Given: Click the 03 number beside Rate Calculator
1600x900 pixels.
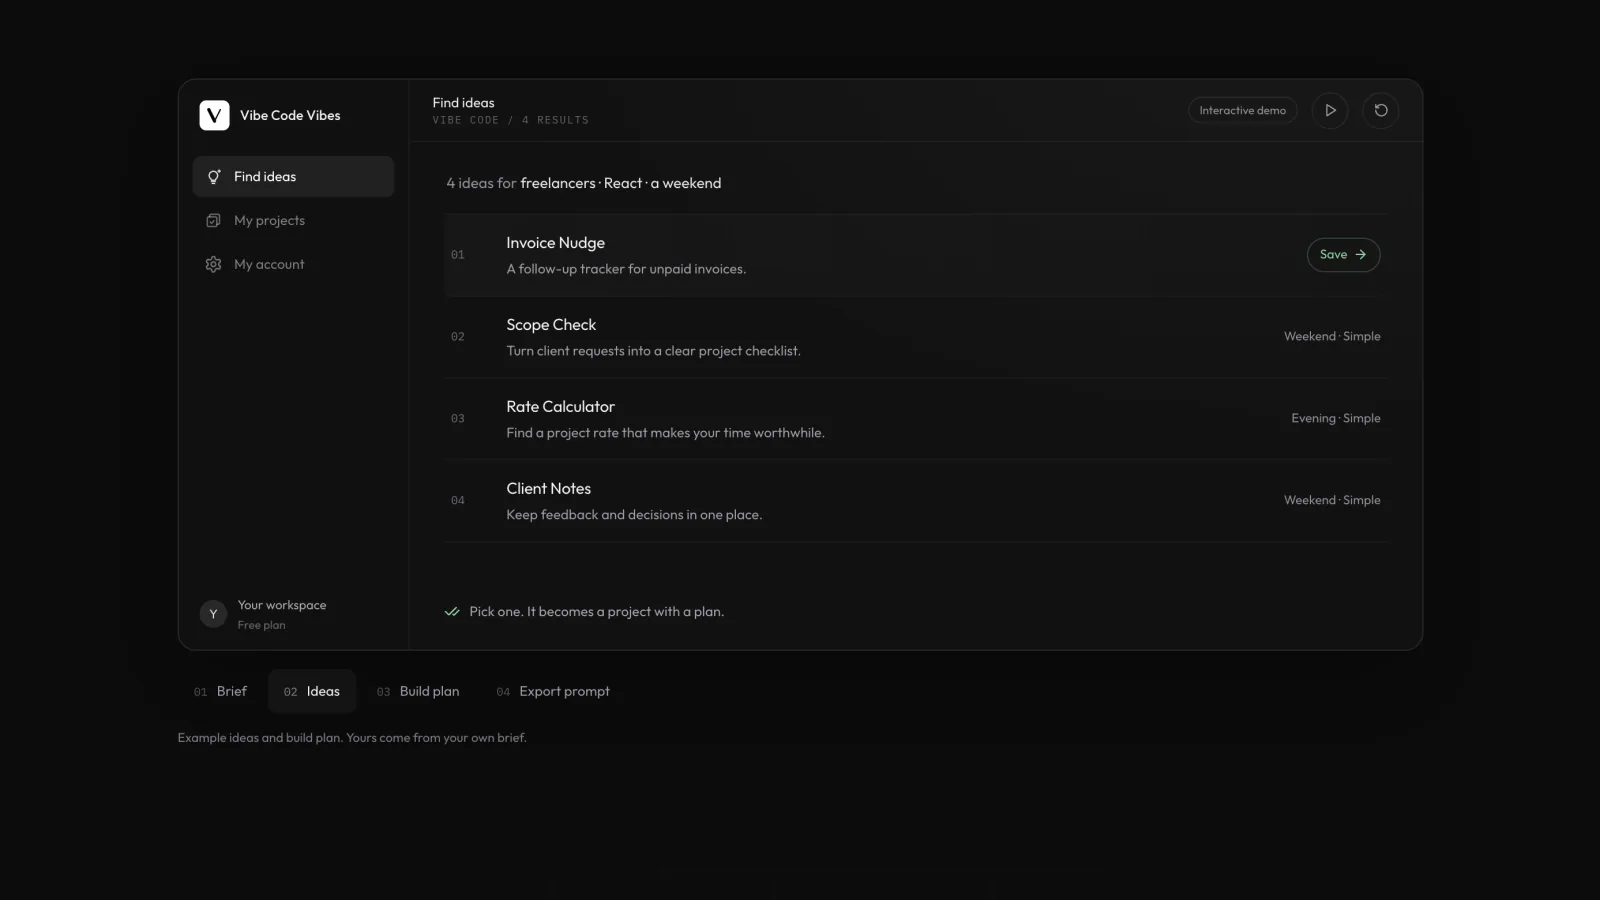Looking at the screenshot, I should tap(458, 420).
